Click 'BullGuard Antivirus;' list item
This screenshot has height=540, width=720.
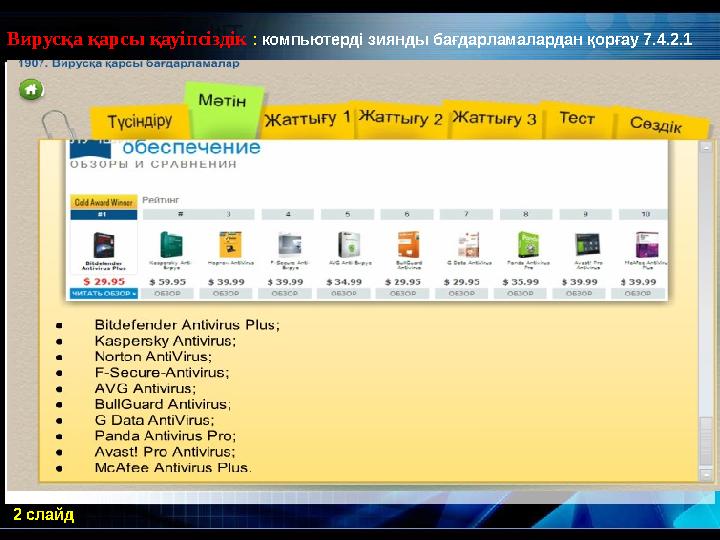[x=163, y=404]
